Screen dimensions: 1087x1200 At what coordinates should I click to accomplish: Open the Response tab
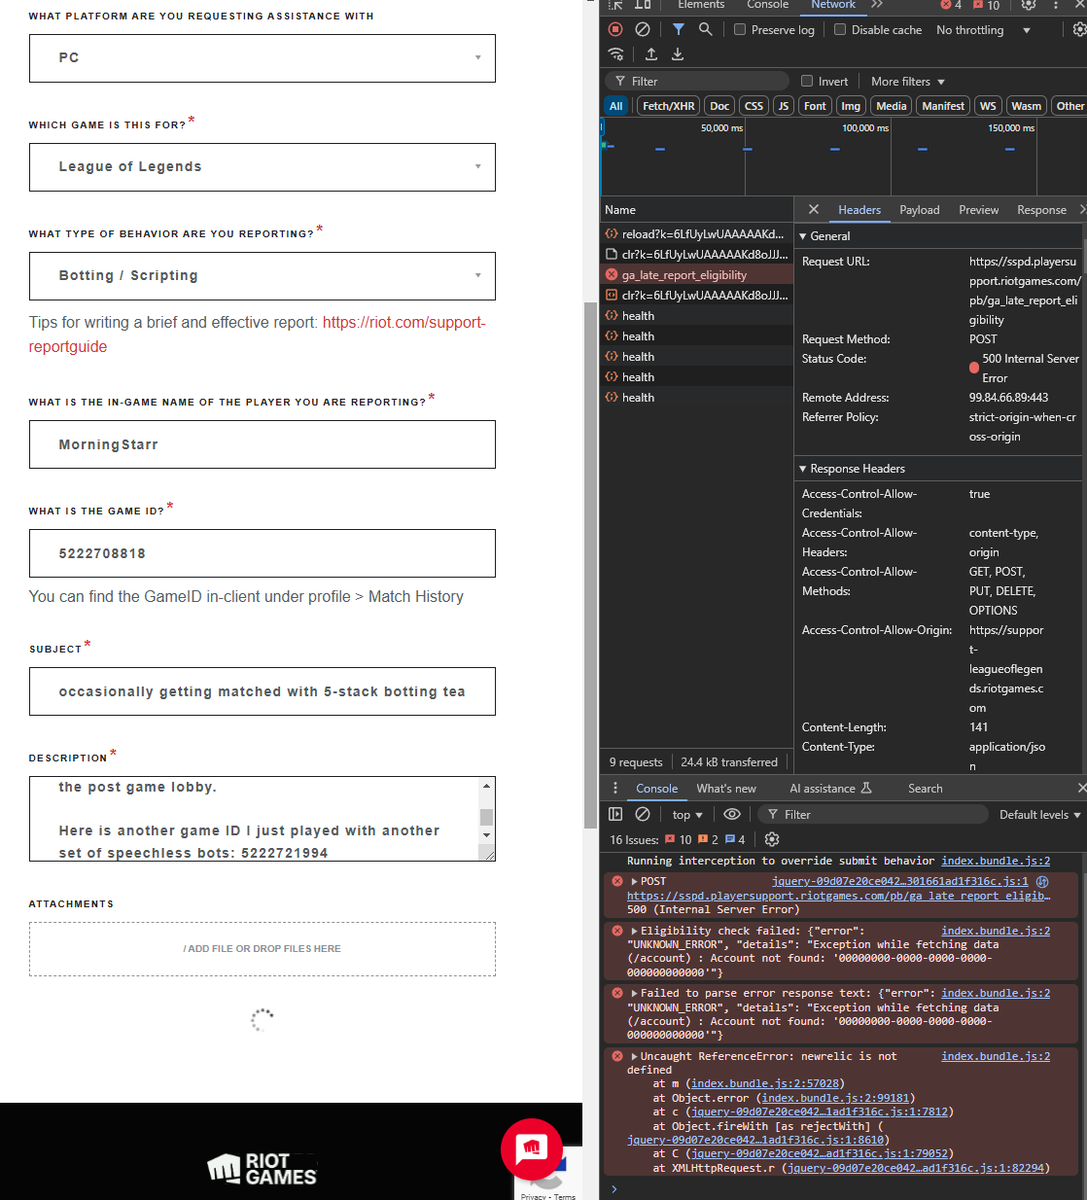coord(1041,210)
